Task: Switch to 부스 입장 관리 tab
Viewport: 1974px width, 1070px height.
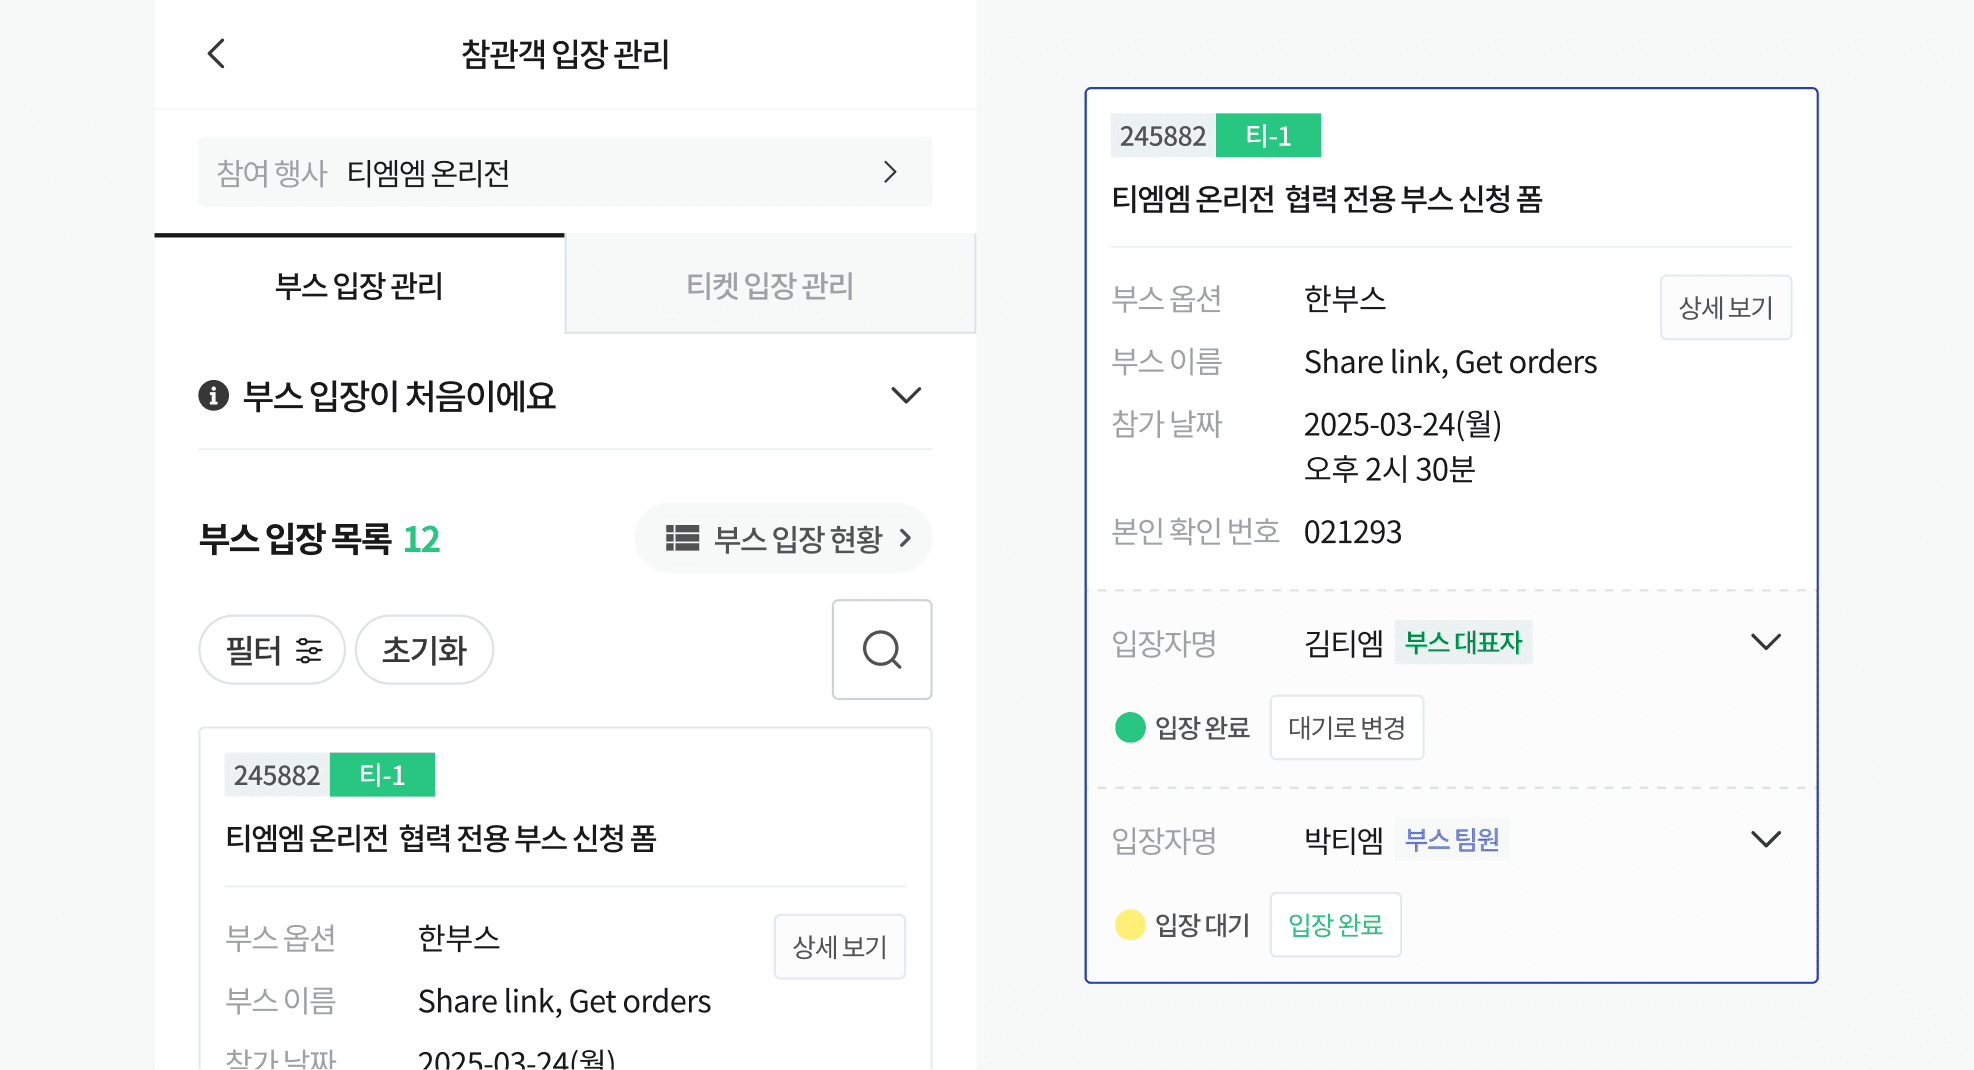Action: pyautogui.click(x=359, y=286)
